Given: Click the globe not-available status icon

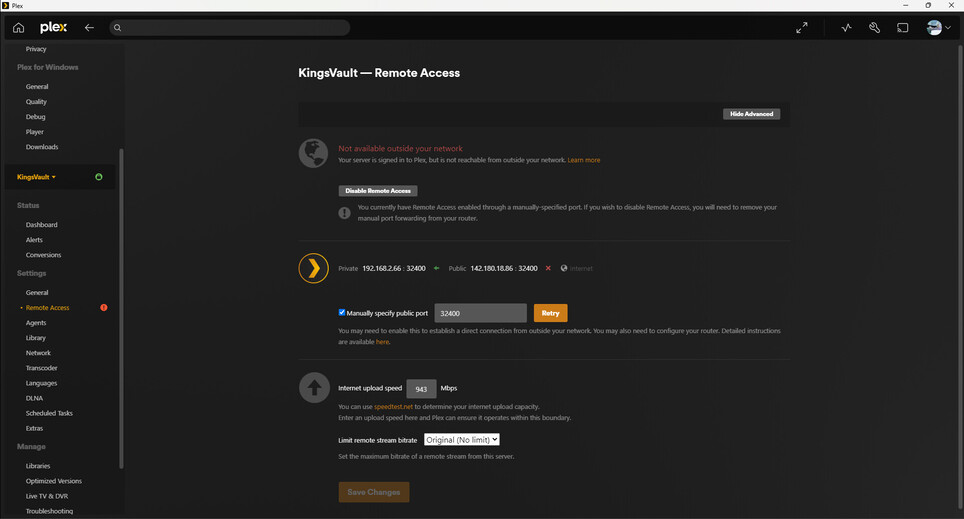Looking at the screenshot, I should (314, 153).
